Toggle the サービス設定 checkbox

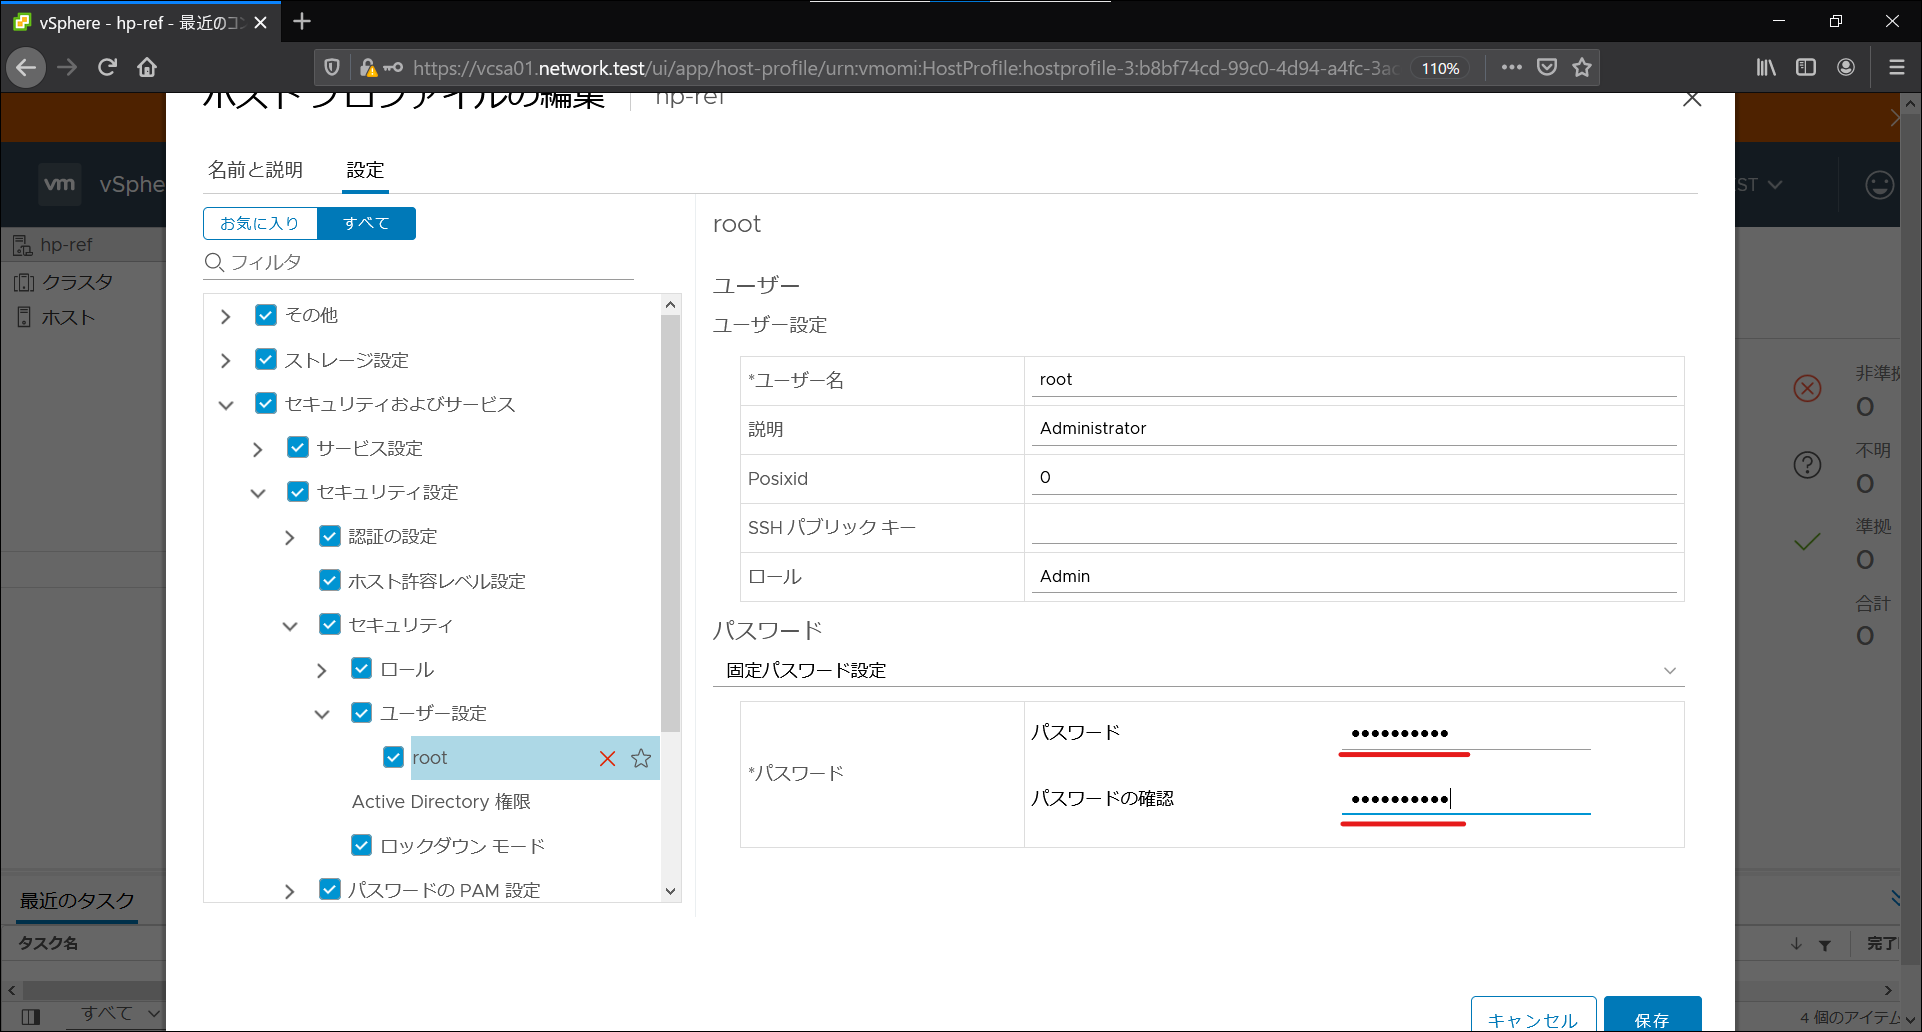pyautogui.click(x=298, y=447)
